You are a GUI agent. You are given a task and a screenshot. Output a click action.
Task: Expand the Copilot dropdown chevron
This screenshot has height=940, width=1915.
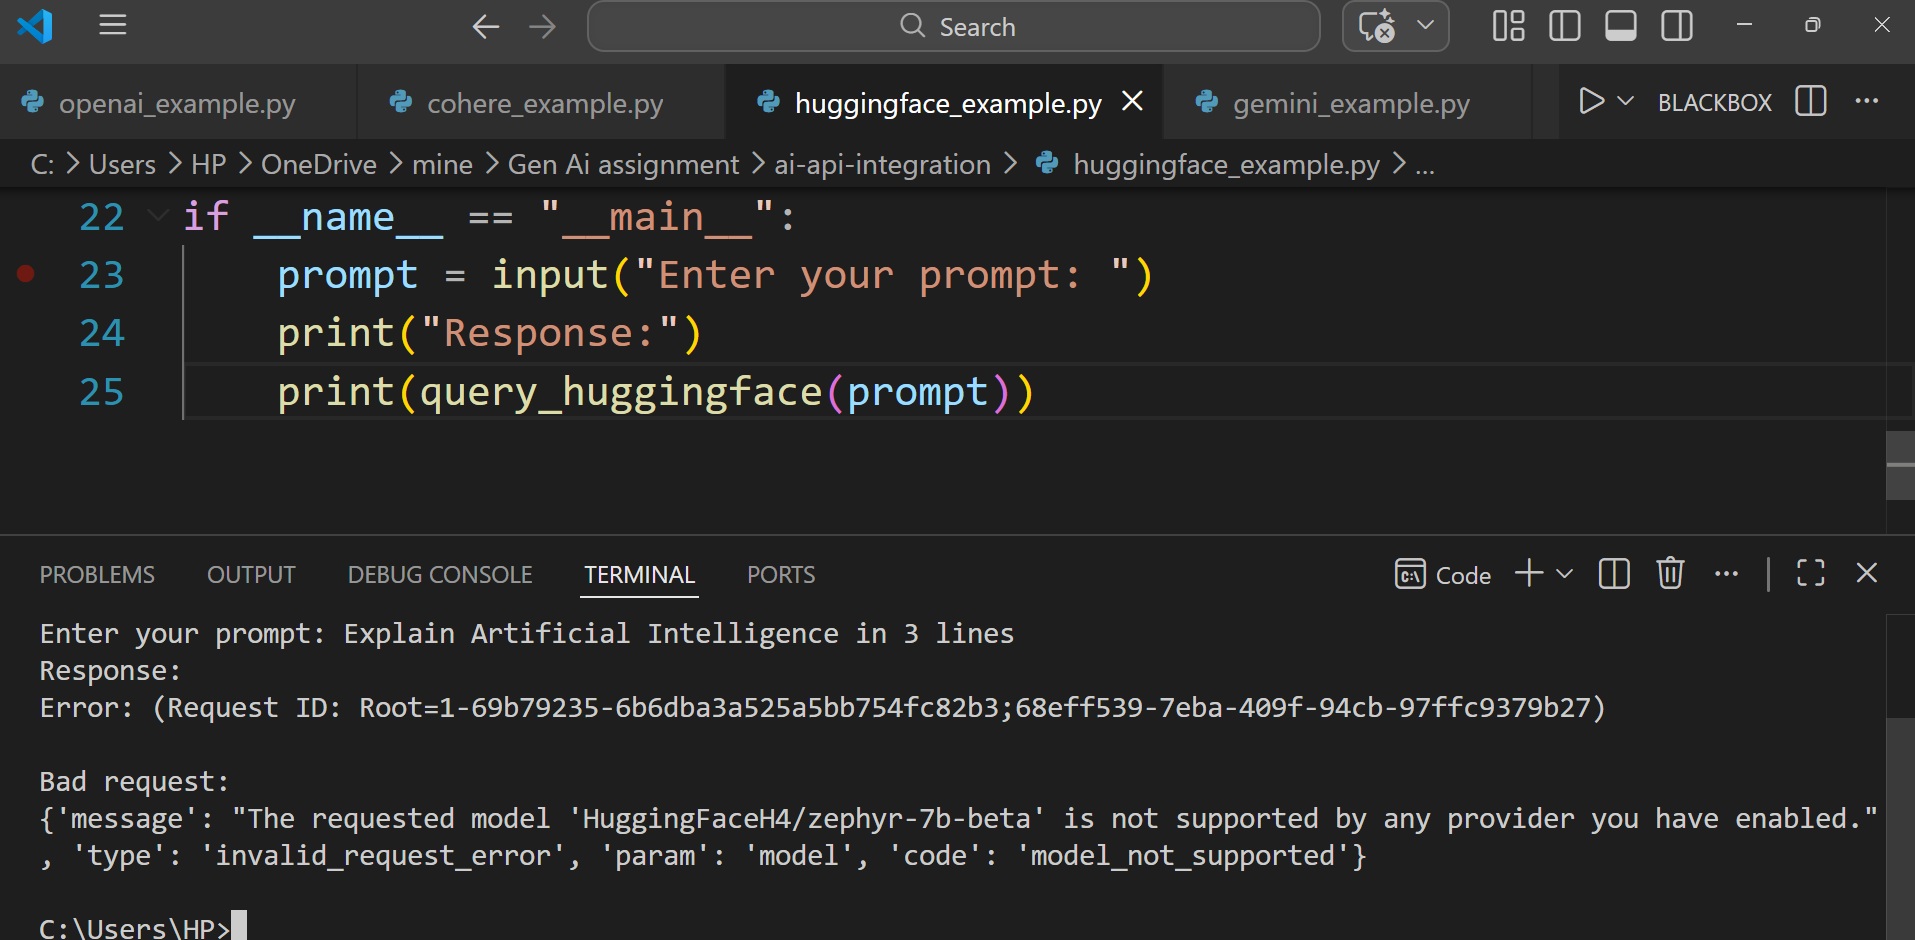1426,25
